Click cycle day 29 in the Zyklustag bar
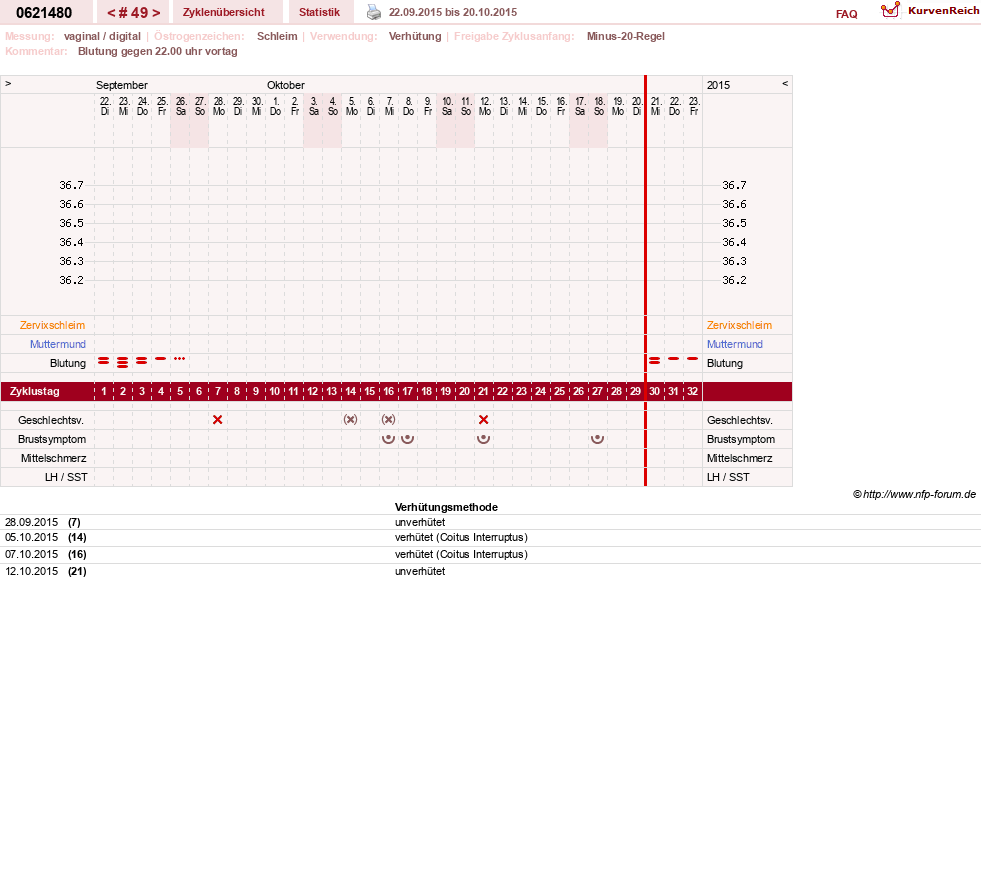The width and height of the screenshot is (981, 886). [x=635, y=392]
